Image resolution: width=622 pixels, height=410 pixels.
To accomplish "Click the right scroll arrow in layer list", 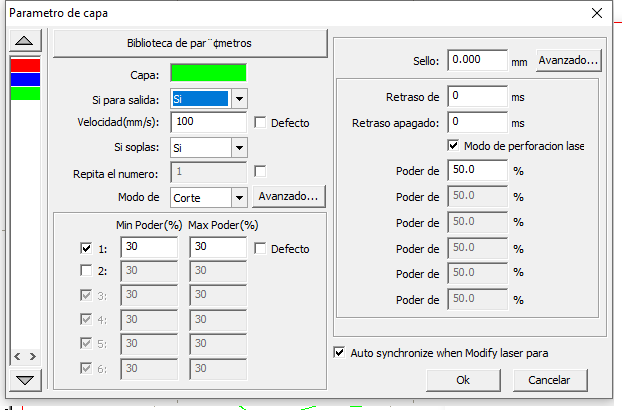I will [33, 356].
